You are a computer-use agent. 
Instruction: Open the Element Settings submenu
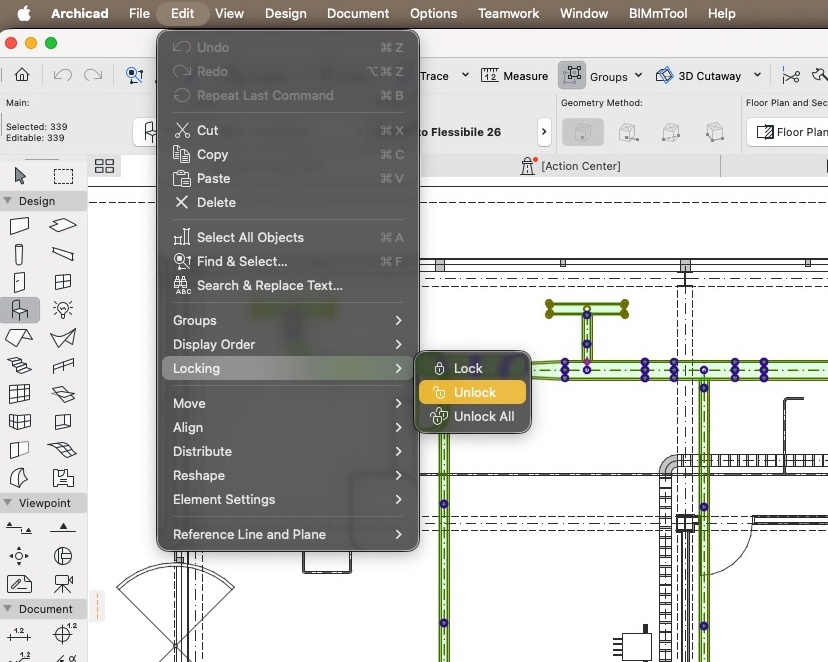click(288, 499)
